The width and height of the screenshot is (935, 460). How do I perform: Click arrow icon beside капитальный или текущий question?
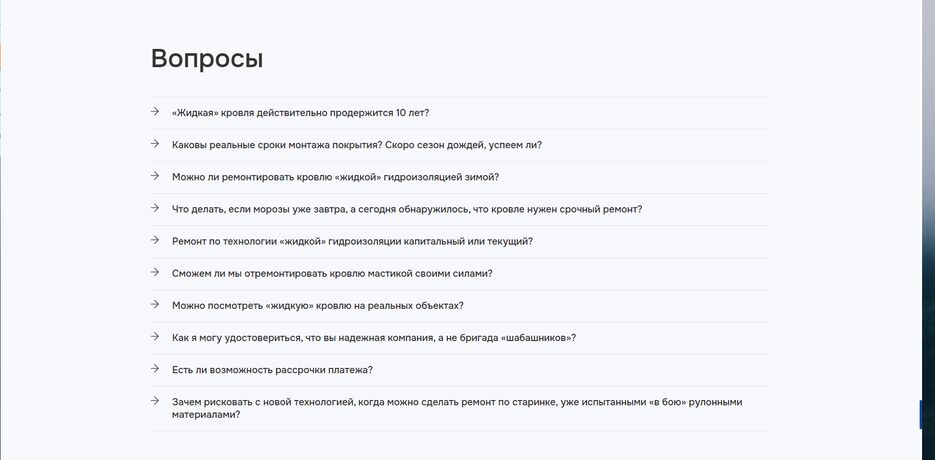pyautogui.click(x=154, y=240)
